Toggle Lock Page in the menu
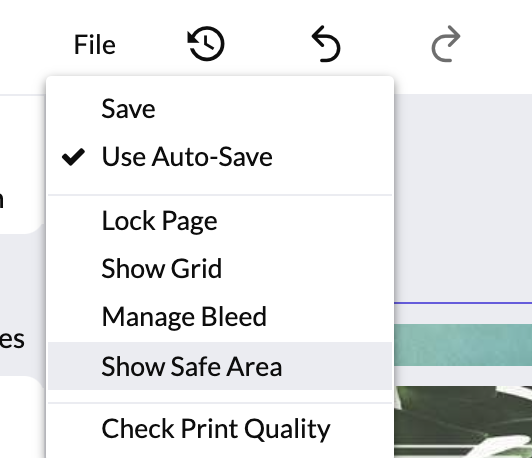 click(x=220, y=221)
